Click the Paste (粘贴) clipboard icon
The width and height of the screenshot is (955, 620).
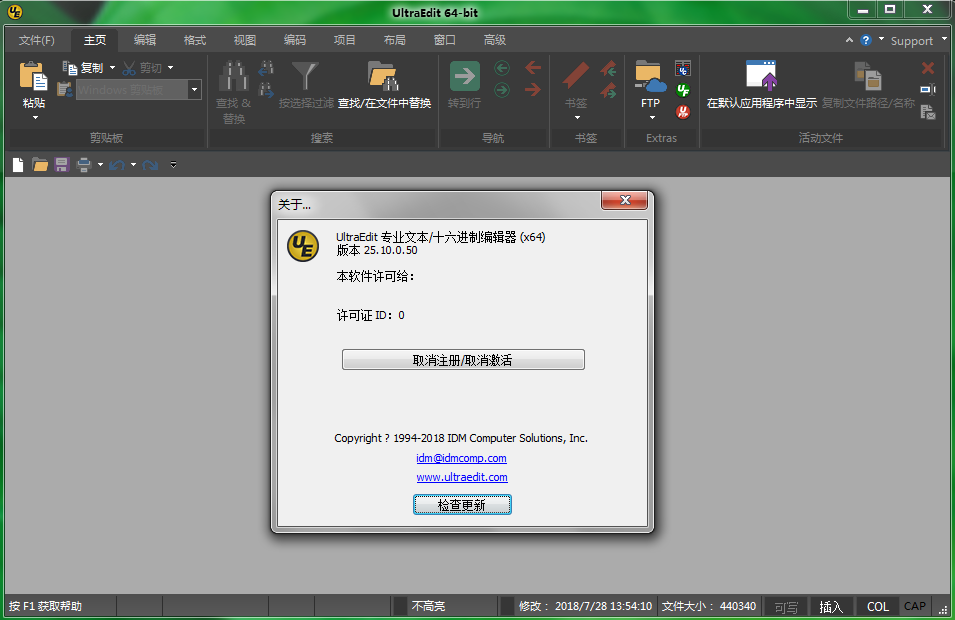[x=33, y=76]
